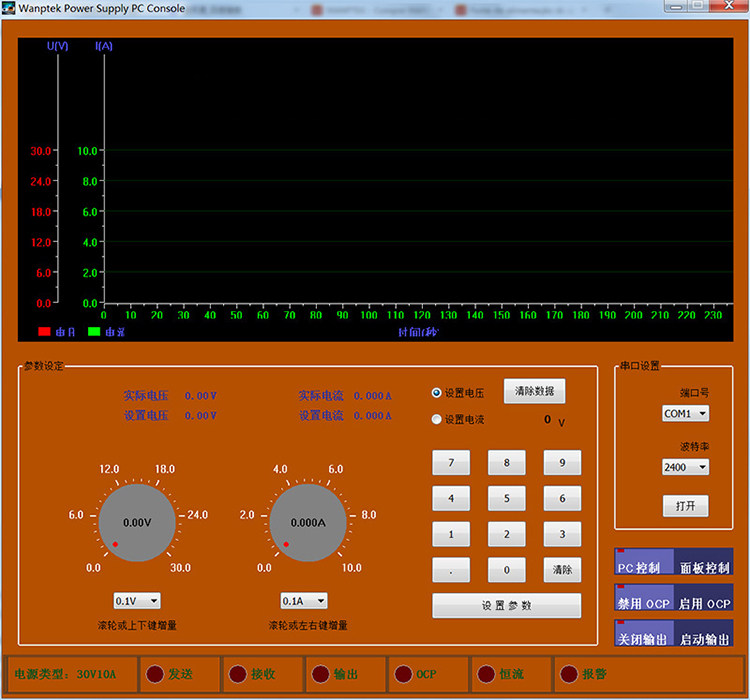Open the 0.1V voltage increment dropdown
750x700 pixels.
click(137, 601)
